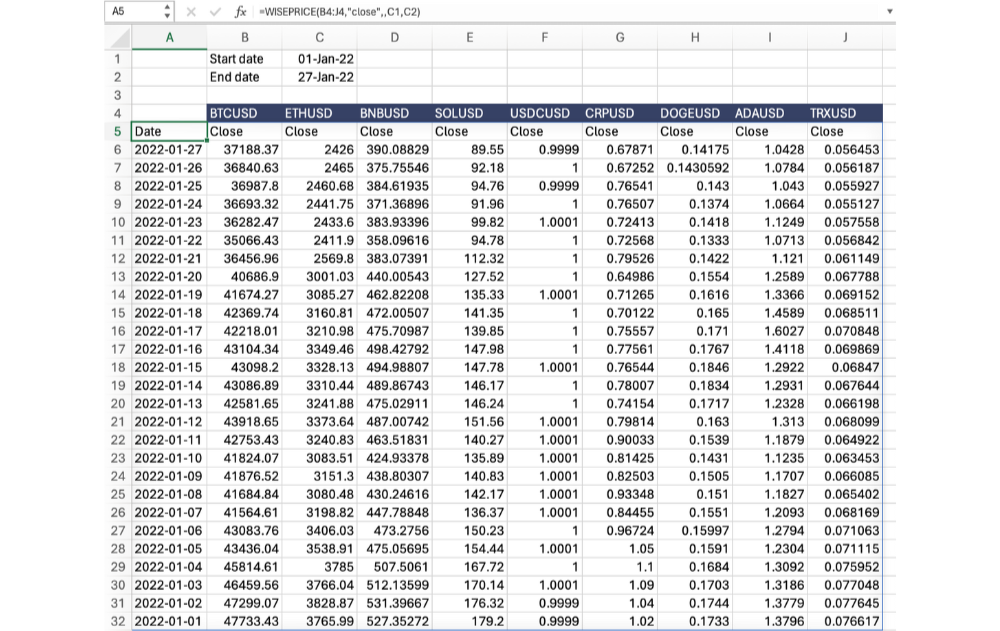Click the End date value 27-Jan-22

(x=319, y=77)
